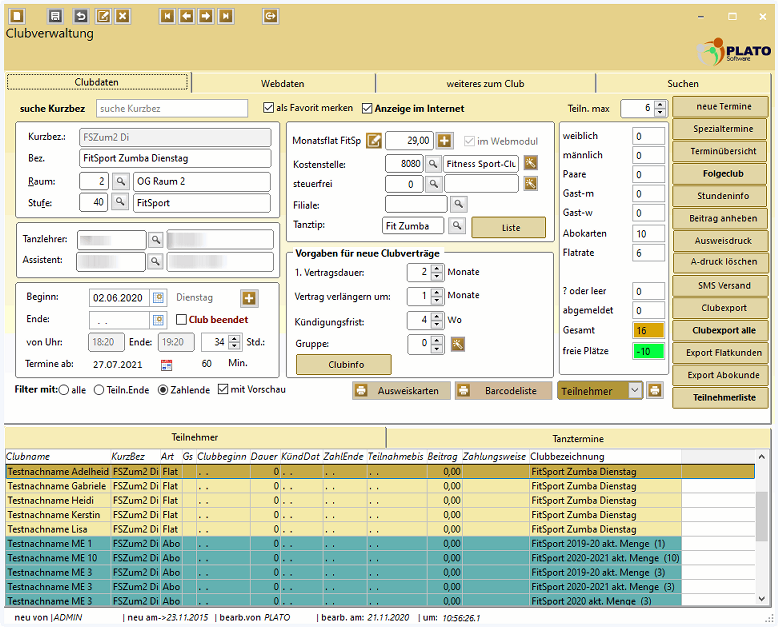The height and width of the screenshot is (627, 778).
Task: Click the exit toolbar icon
Action: [x=270, y=16]
